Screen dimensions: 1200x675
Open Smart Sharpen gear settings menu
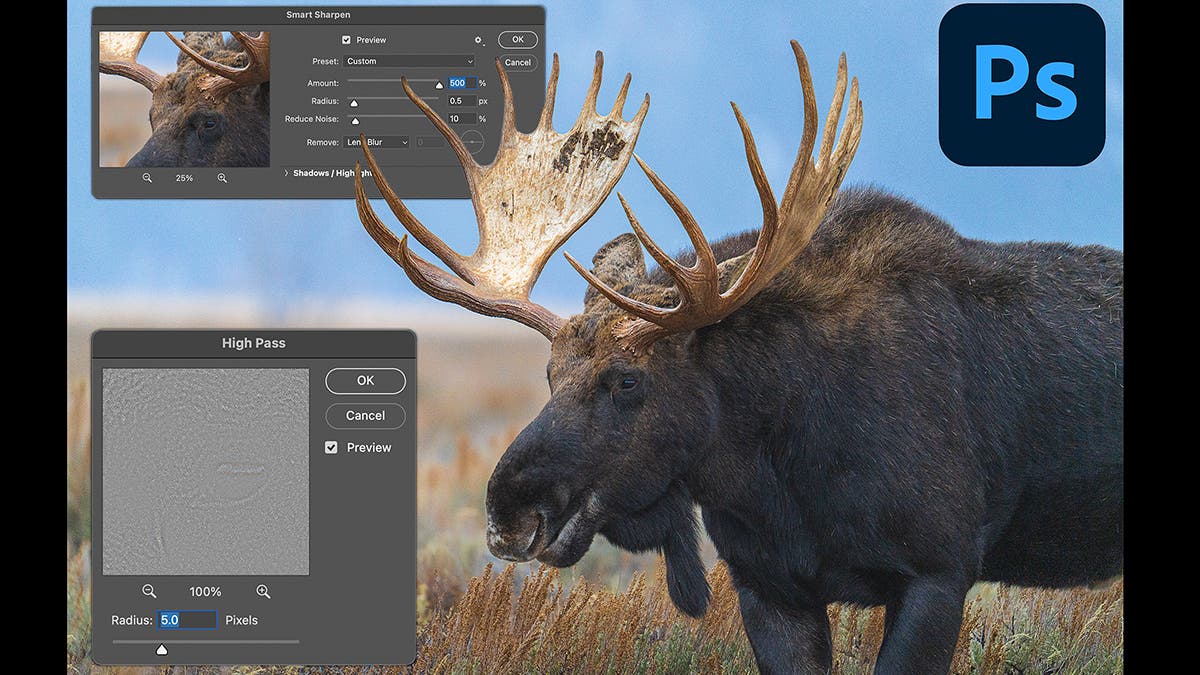[x=478, y=41]
